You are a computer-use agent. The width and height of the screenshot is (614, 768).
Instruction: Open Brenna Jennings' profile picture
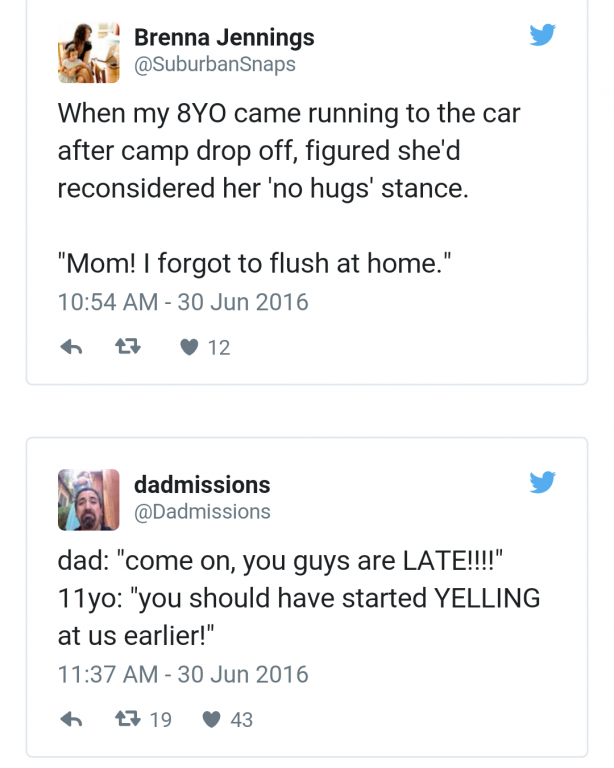coord(89,52)
